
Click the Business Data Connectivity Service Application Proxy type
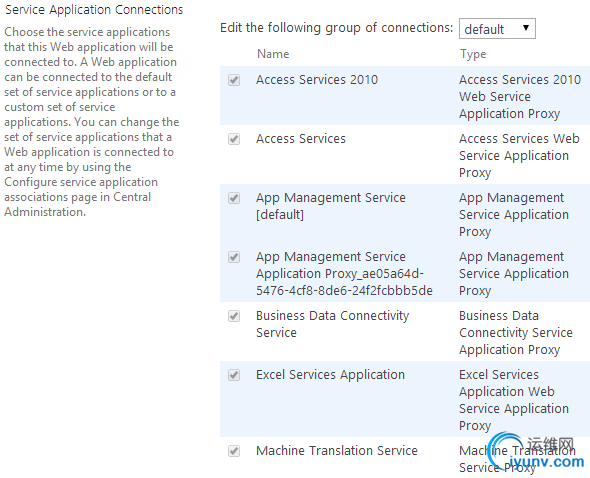click(515, 333)
